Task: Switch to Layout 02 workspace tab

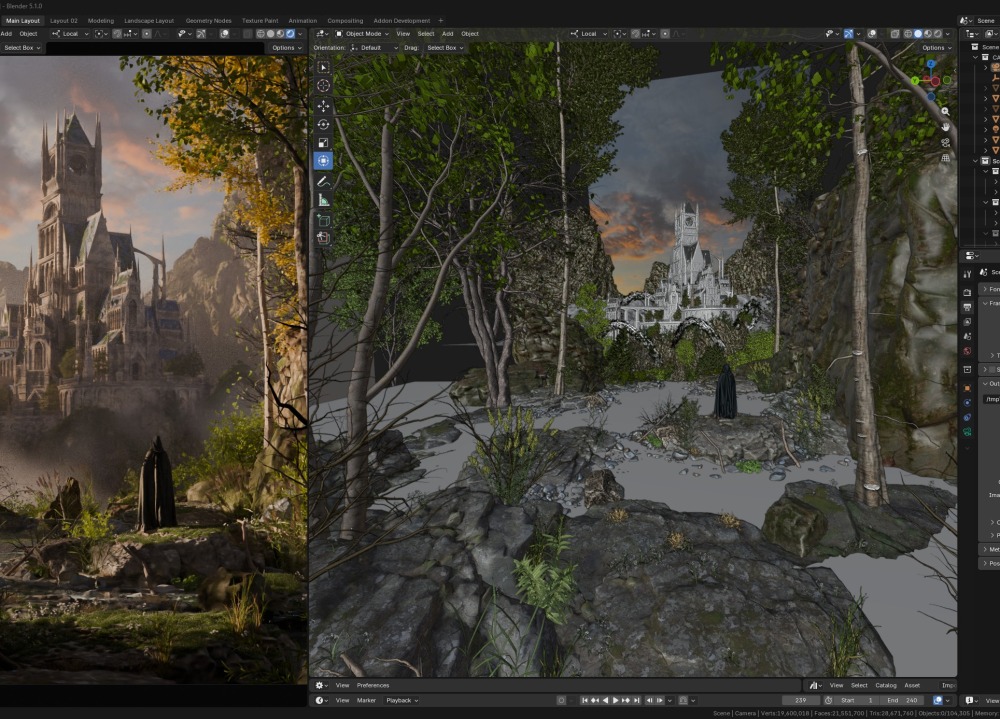Action: 64,20
